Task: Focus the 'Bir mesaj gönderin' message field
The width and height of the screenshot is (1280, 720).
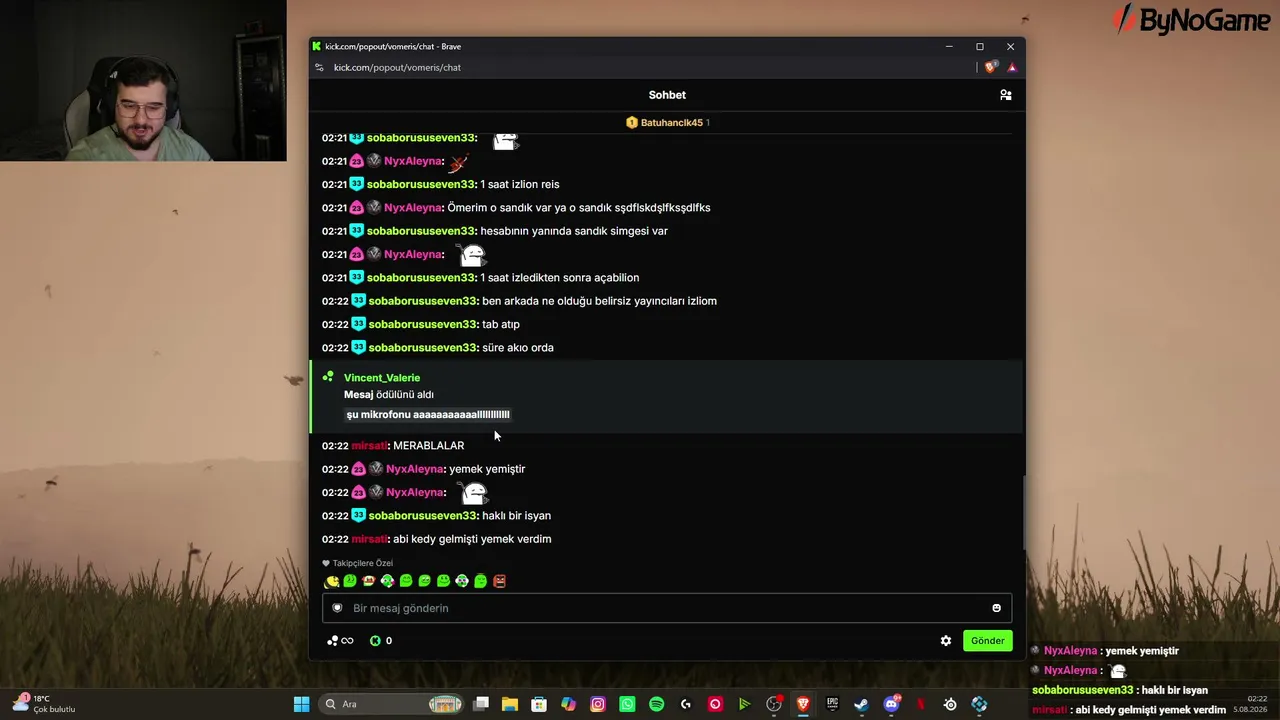Action: [x=667, y=608]
